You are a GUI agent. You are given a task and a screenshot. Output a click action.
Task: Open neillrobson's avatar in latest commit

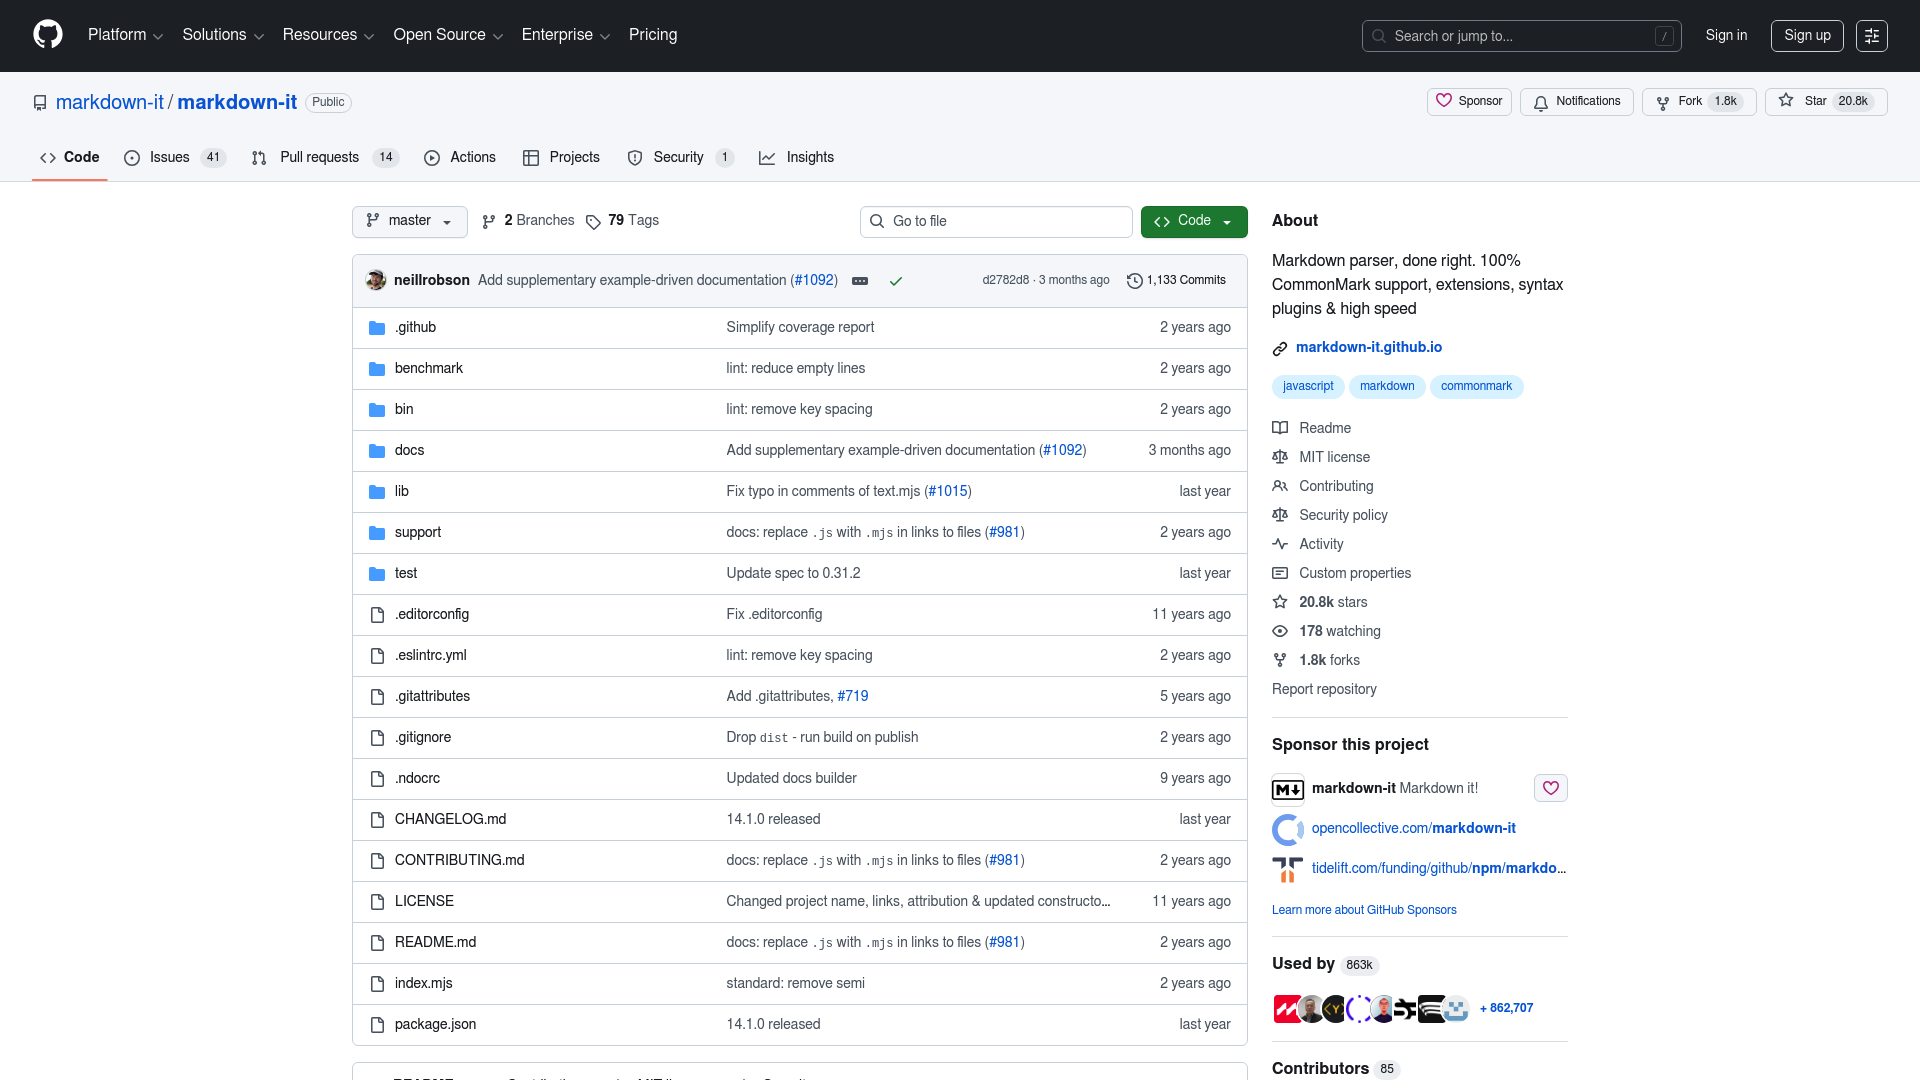click(376, 280)
